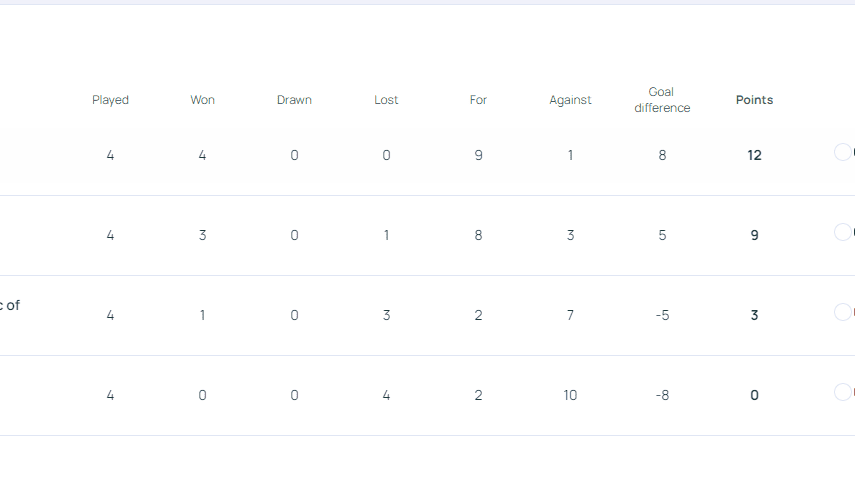Screen dimensions: 855x479
Task: Click the Against column header
Action: 570,100
